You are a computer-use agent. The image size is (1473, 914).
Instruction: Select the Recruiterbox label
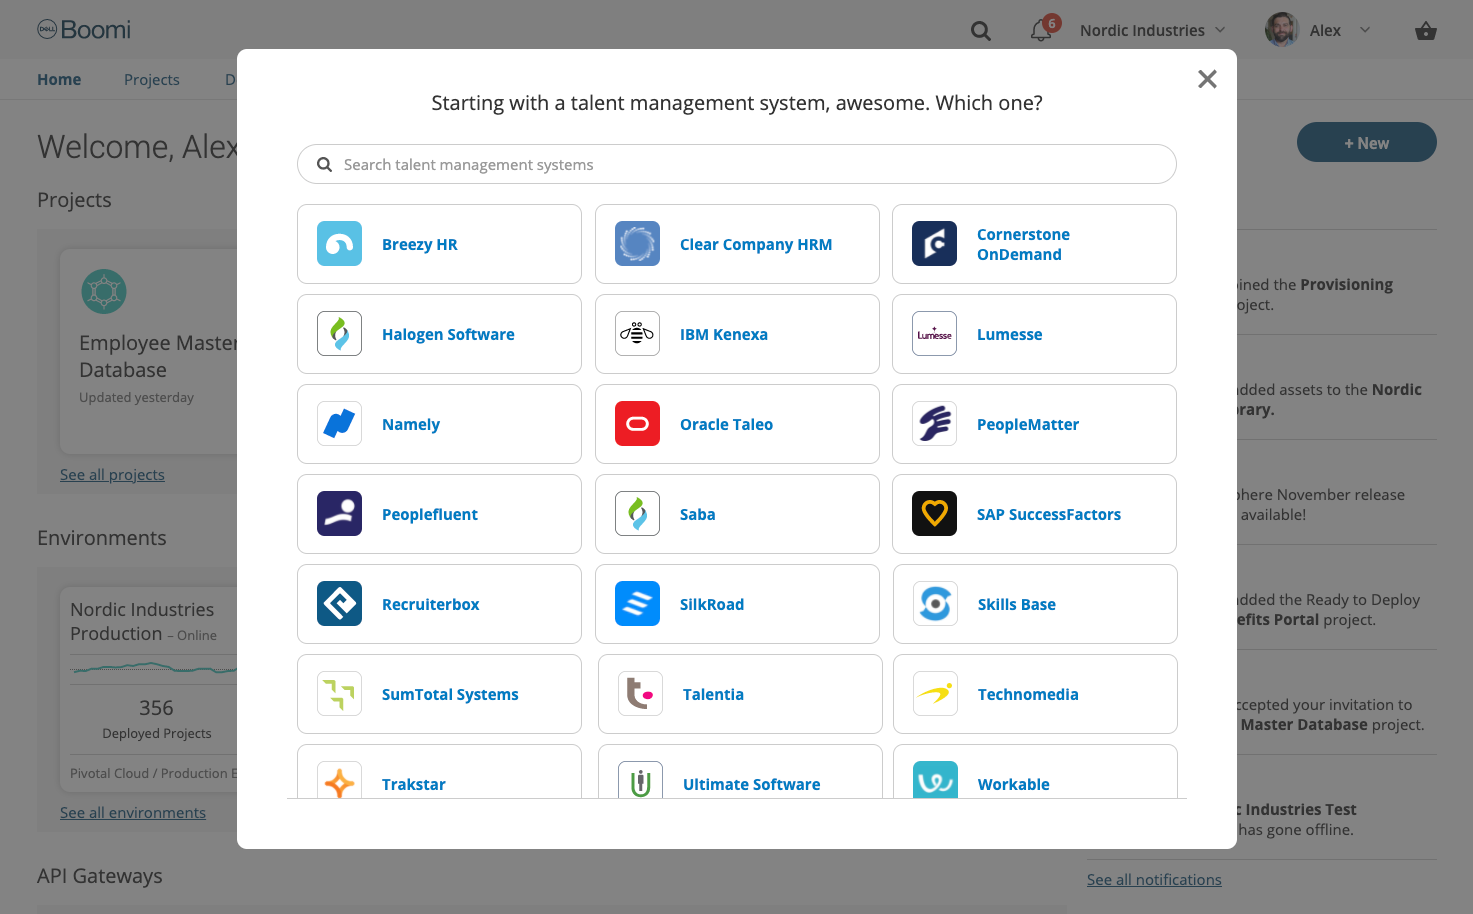pyautogui.click(x=431, y=604)
